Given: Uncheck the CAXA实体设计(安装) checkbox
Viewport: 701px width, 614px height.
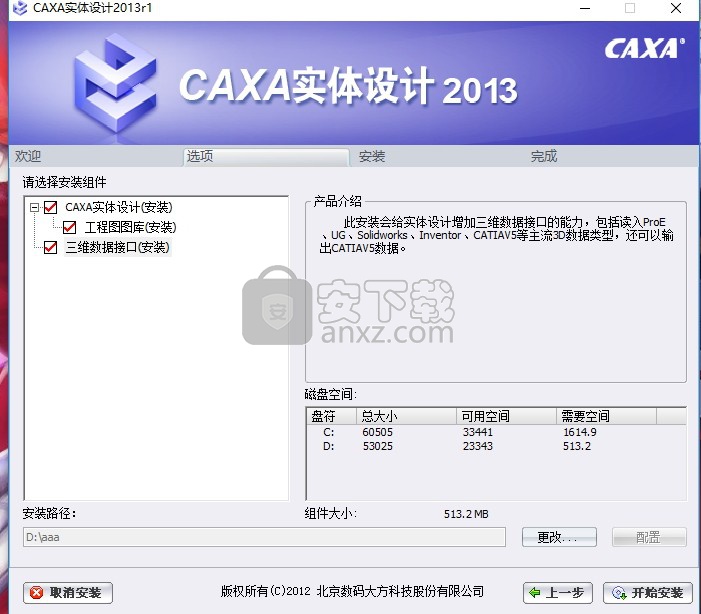Looking at the screenshot, I should click(51, 207).
